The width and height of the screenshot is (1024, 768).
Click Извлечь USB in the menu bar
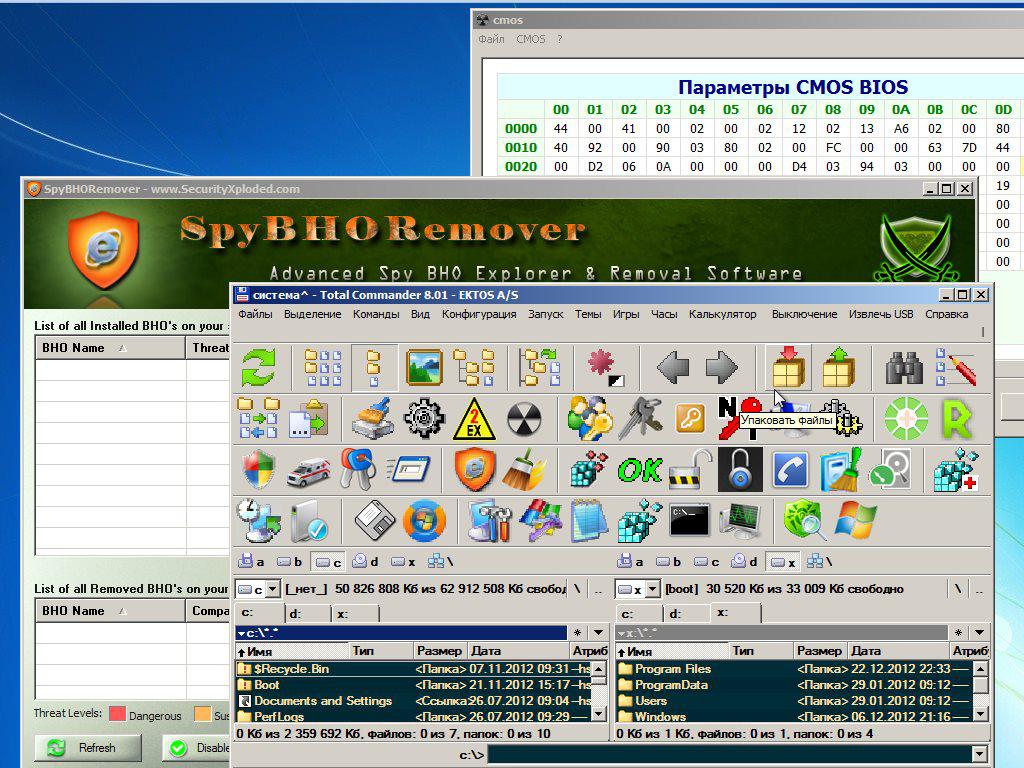881,314
